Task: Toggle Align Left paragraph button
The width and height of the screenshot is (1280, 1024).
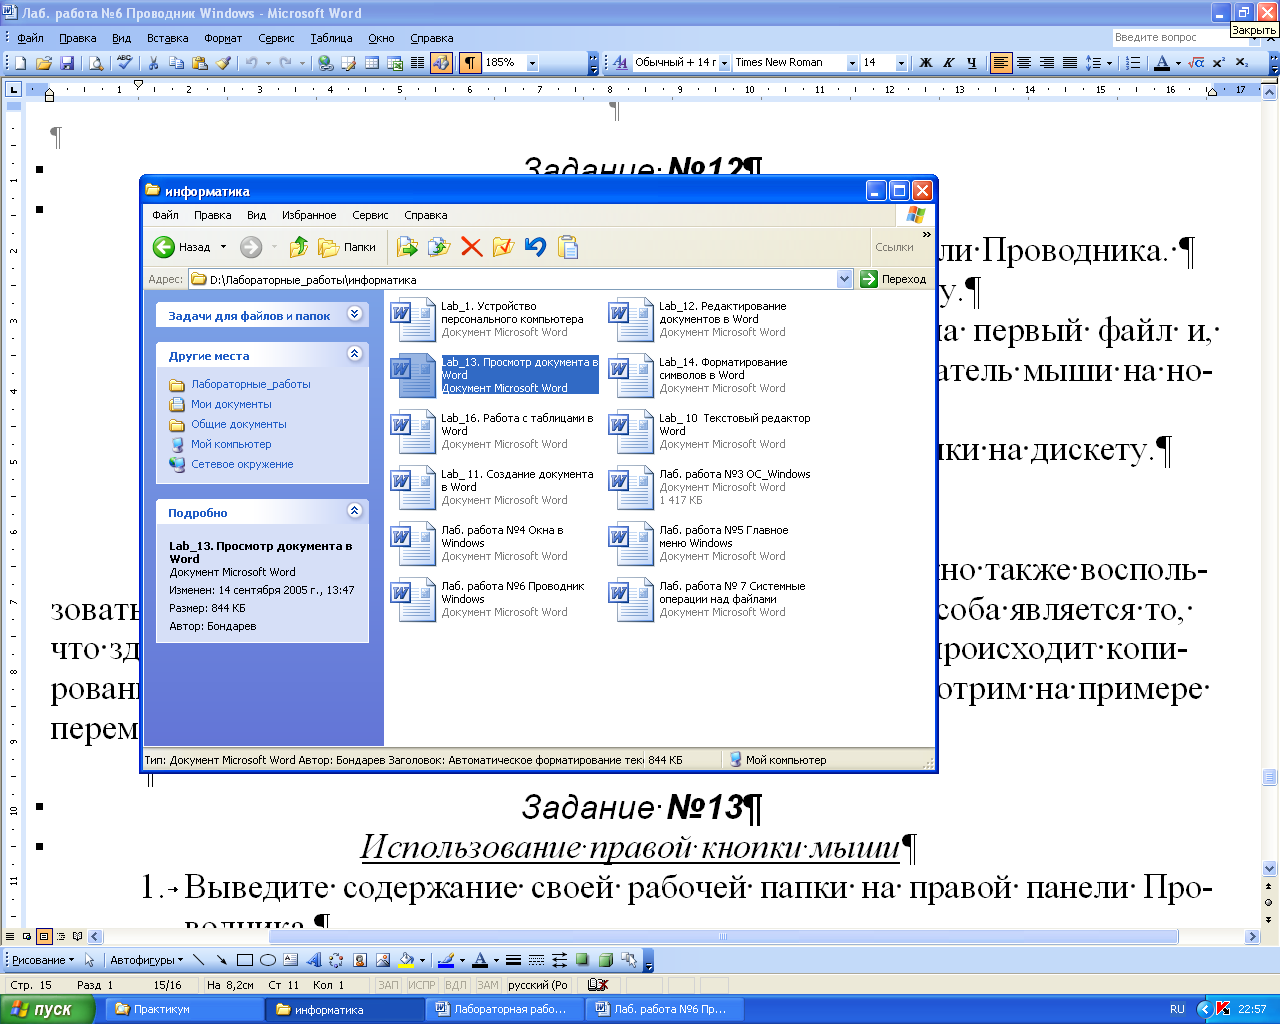Action: pyautogui.click(x=1001, y=63)
